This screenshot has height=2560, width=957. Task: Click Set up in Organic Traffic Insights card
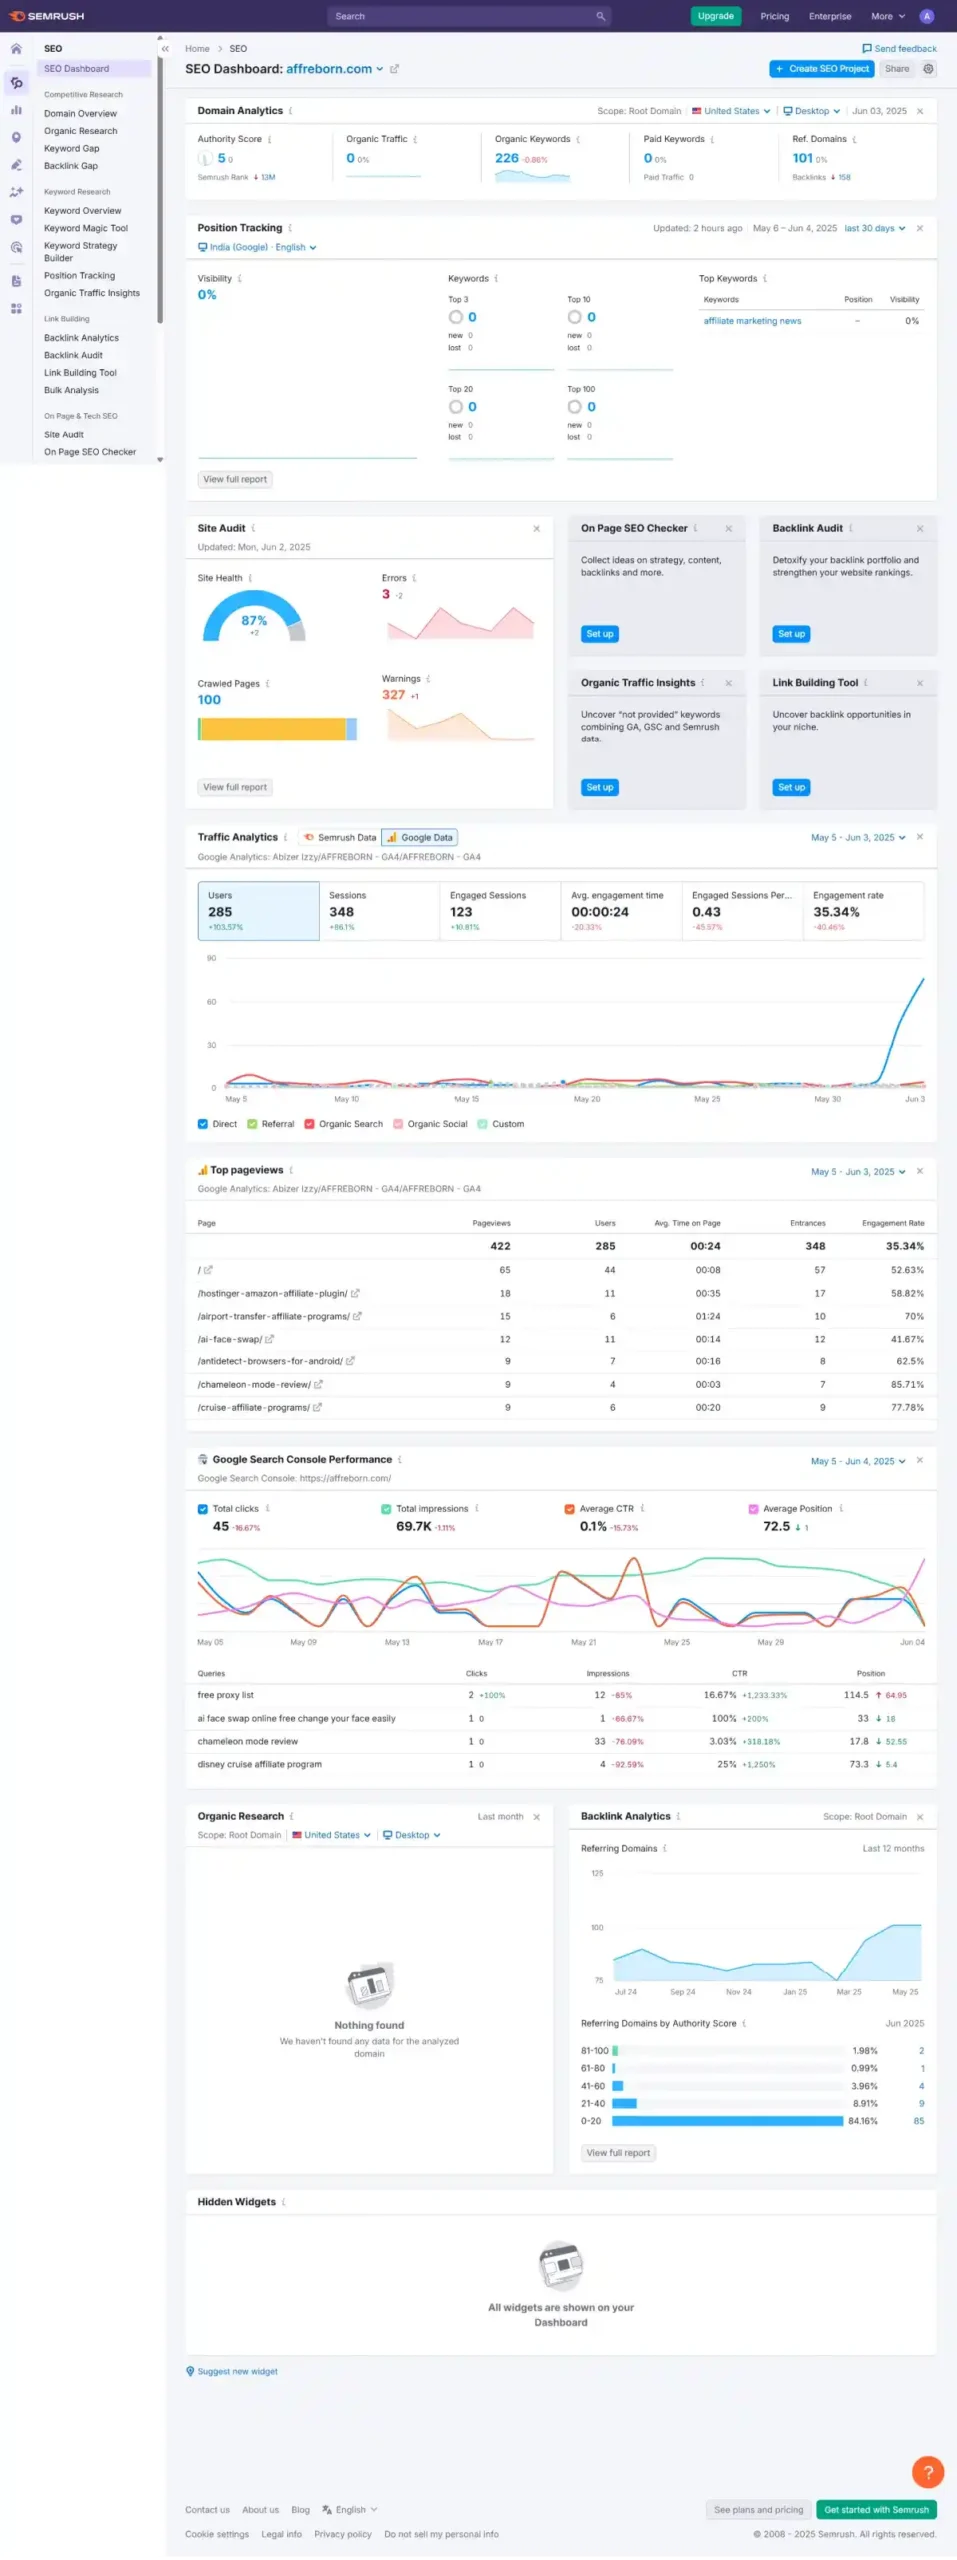(600, 787)
